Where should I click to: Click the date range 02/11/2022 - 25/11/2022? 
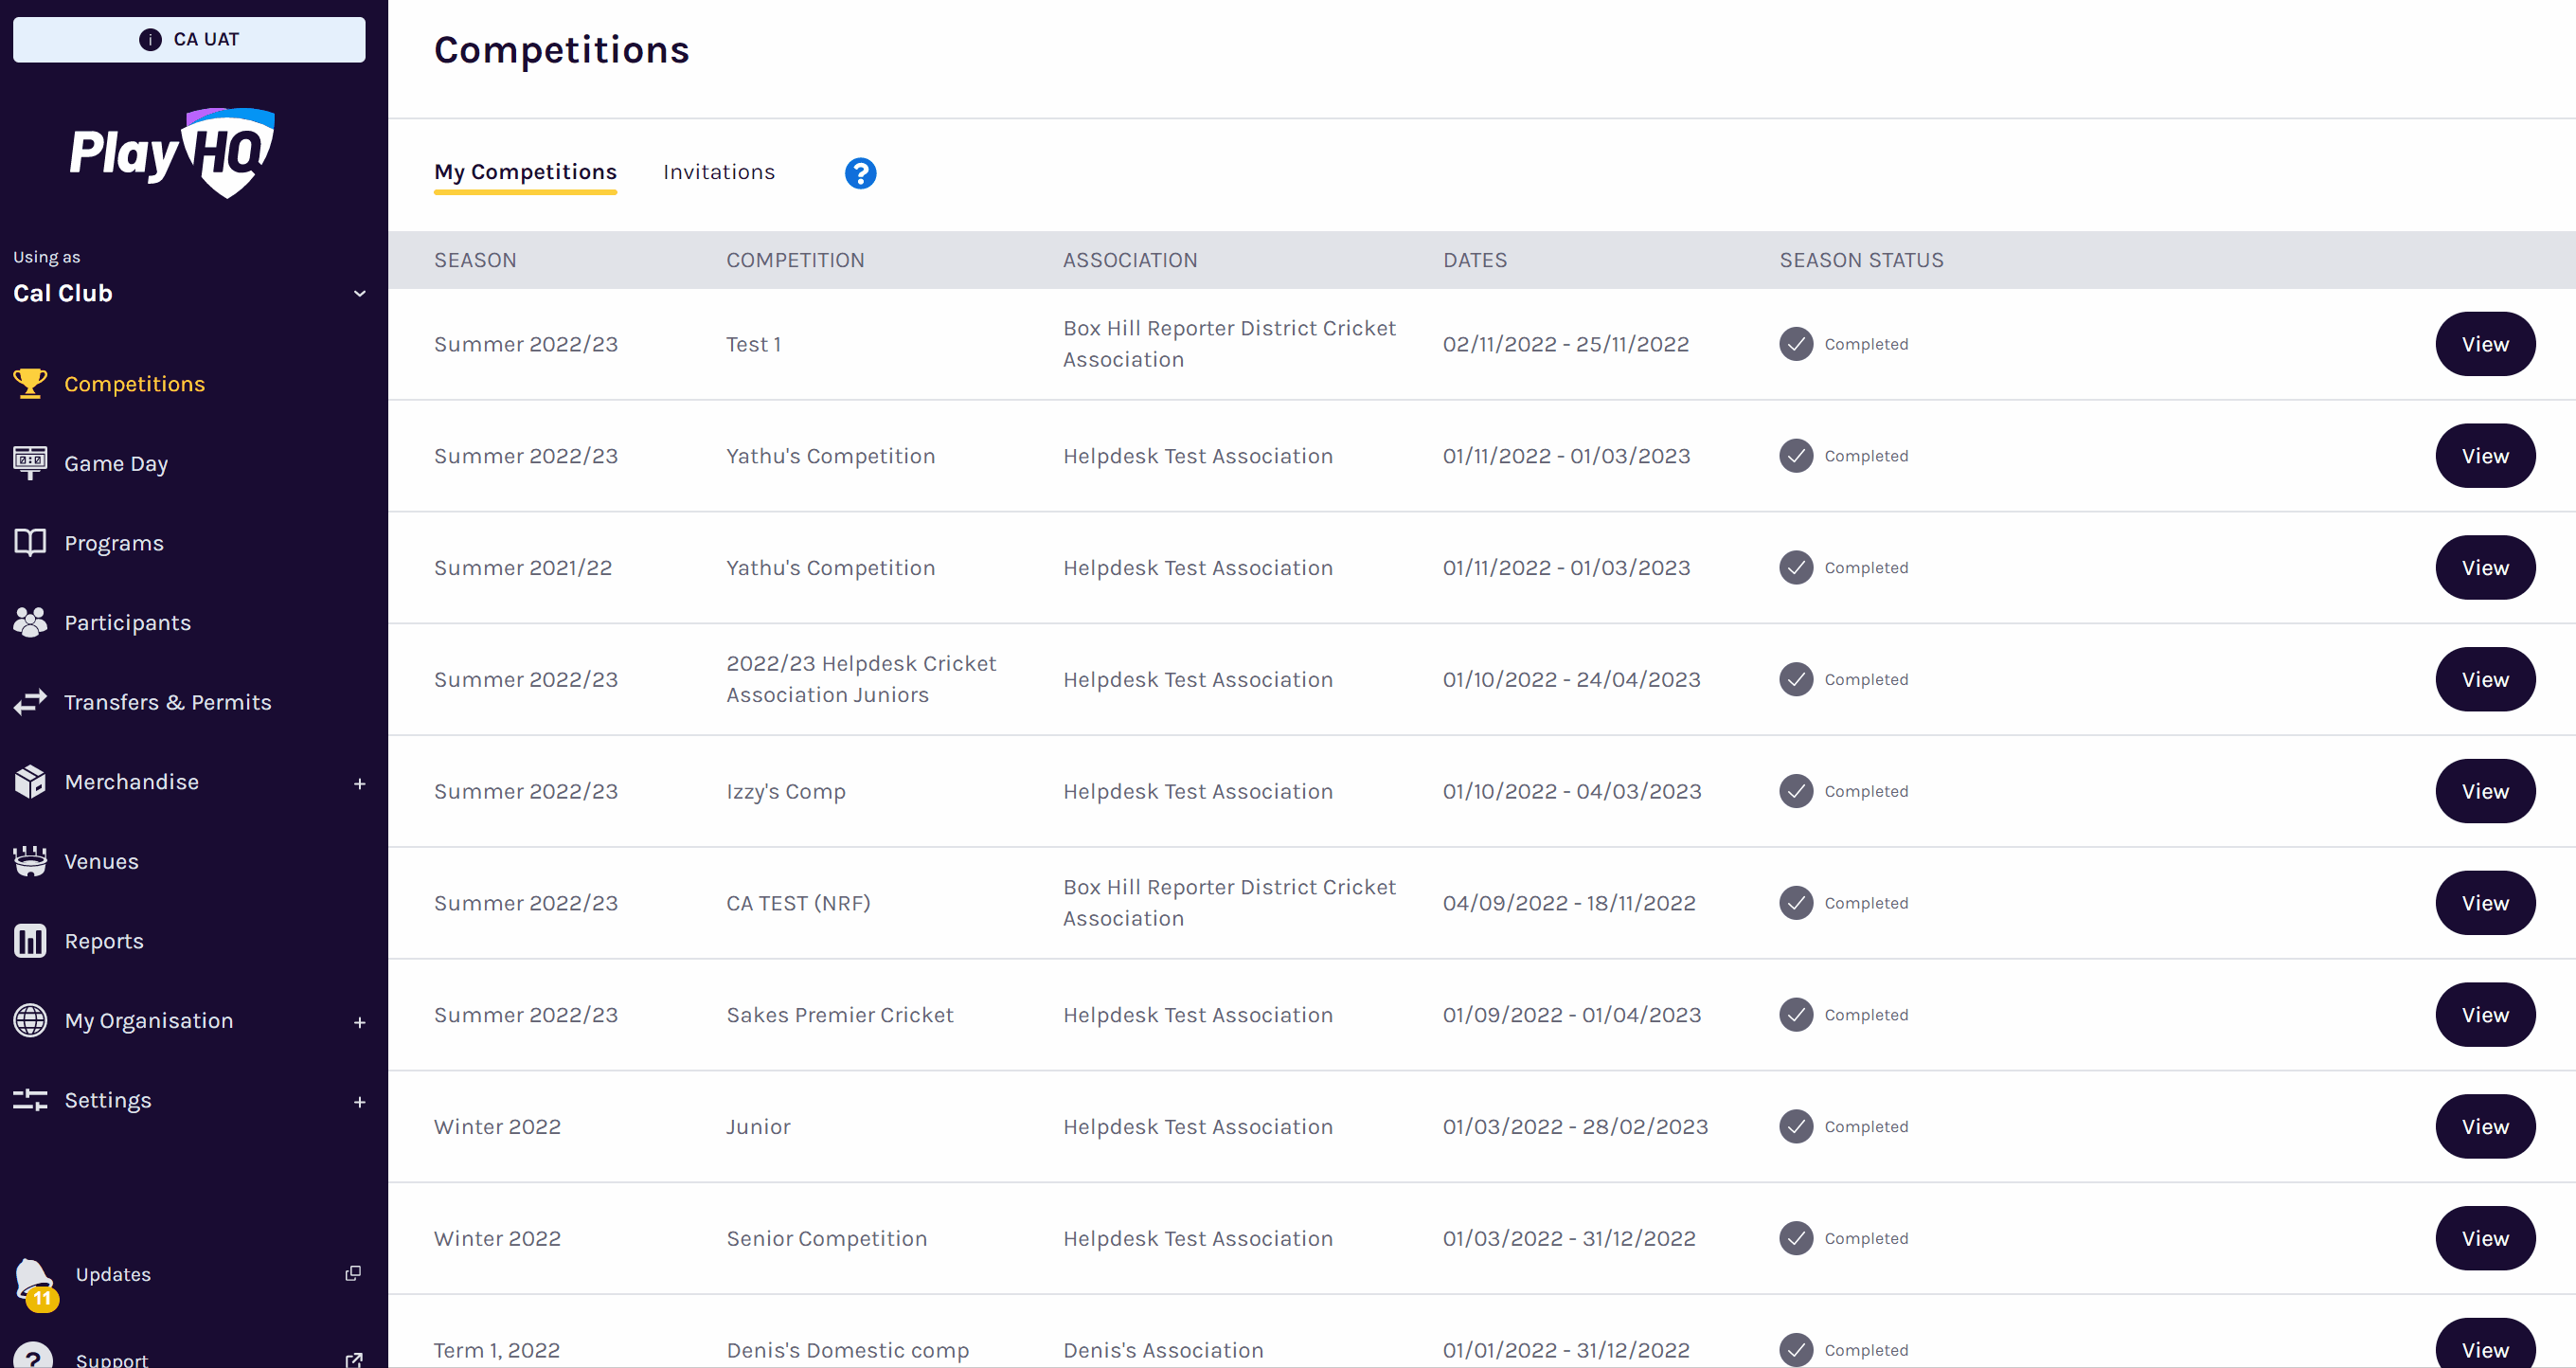(x=1566, y=344)
